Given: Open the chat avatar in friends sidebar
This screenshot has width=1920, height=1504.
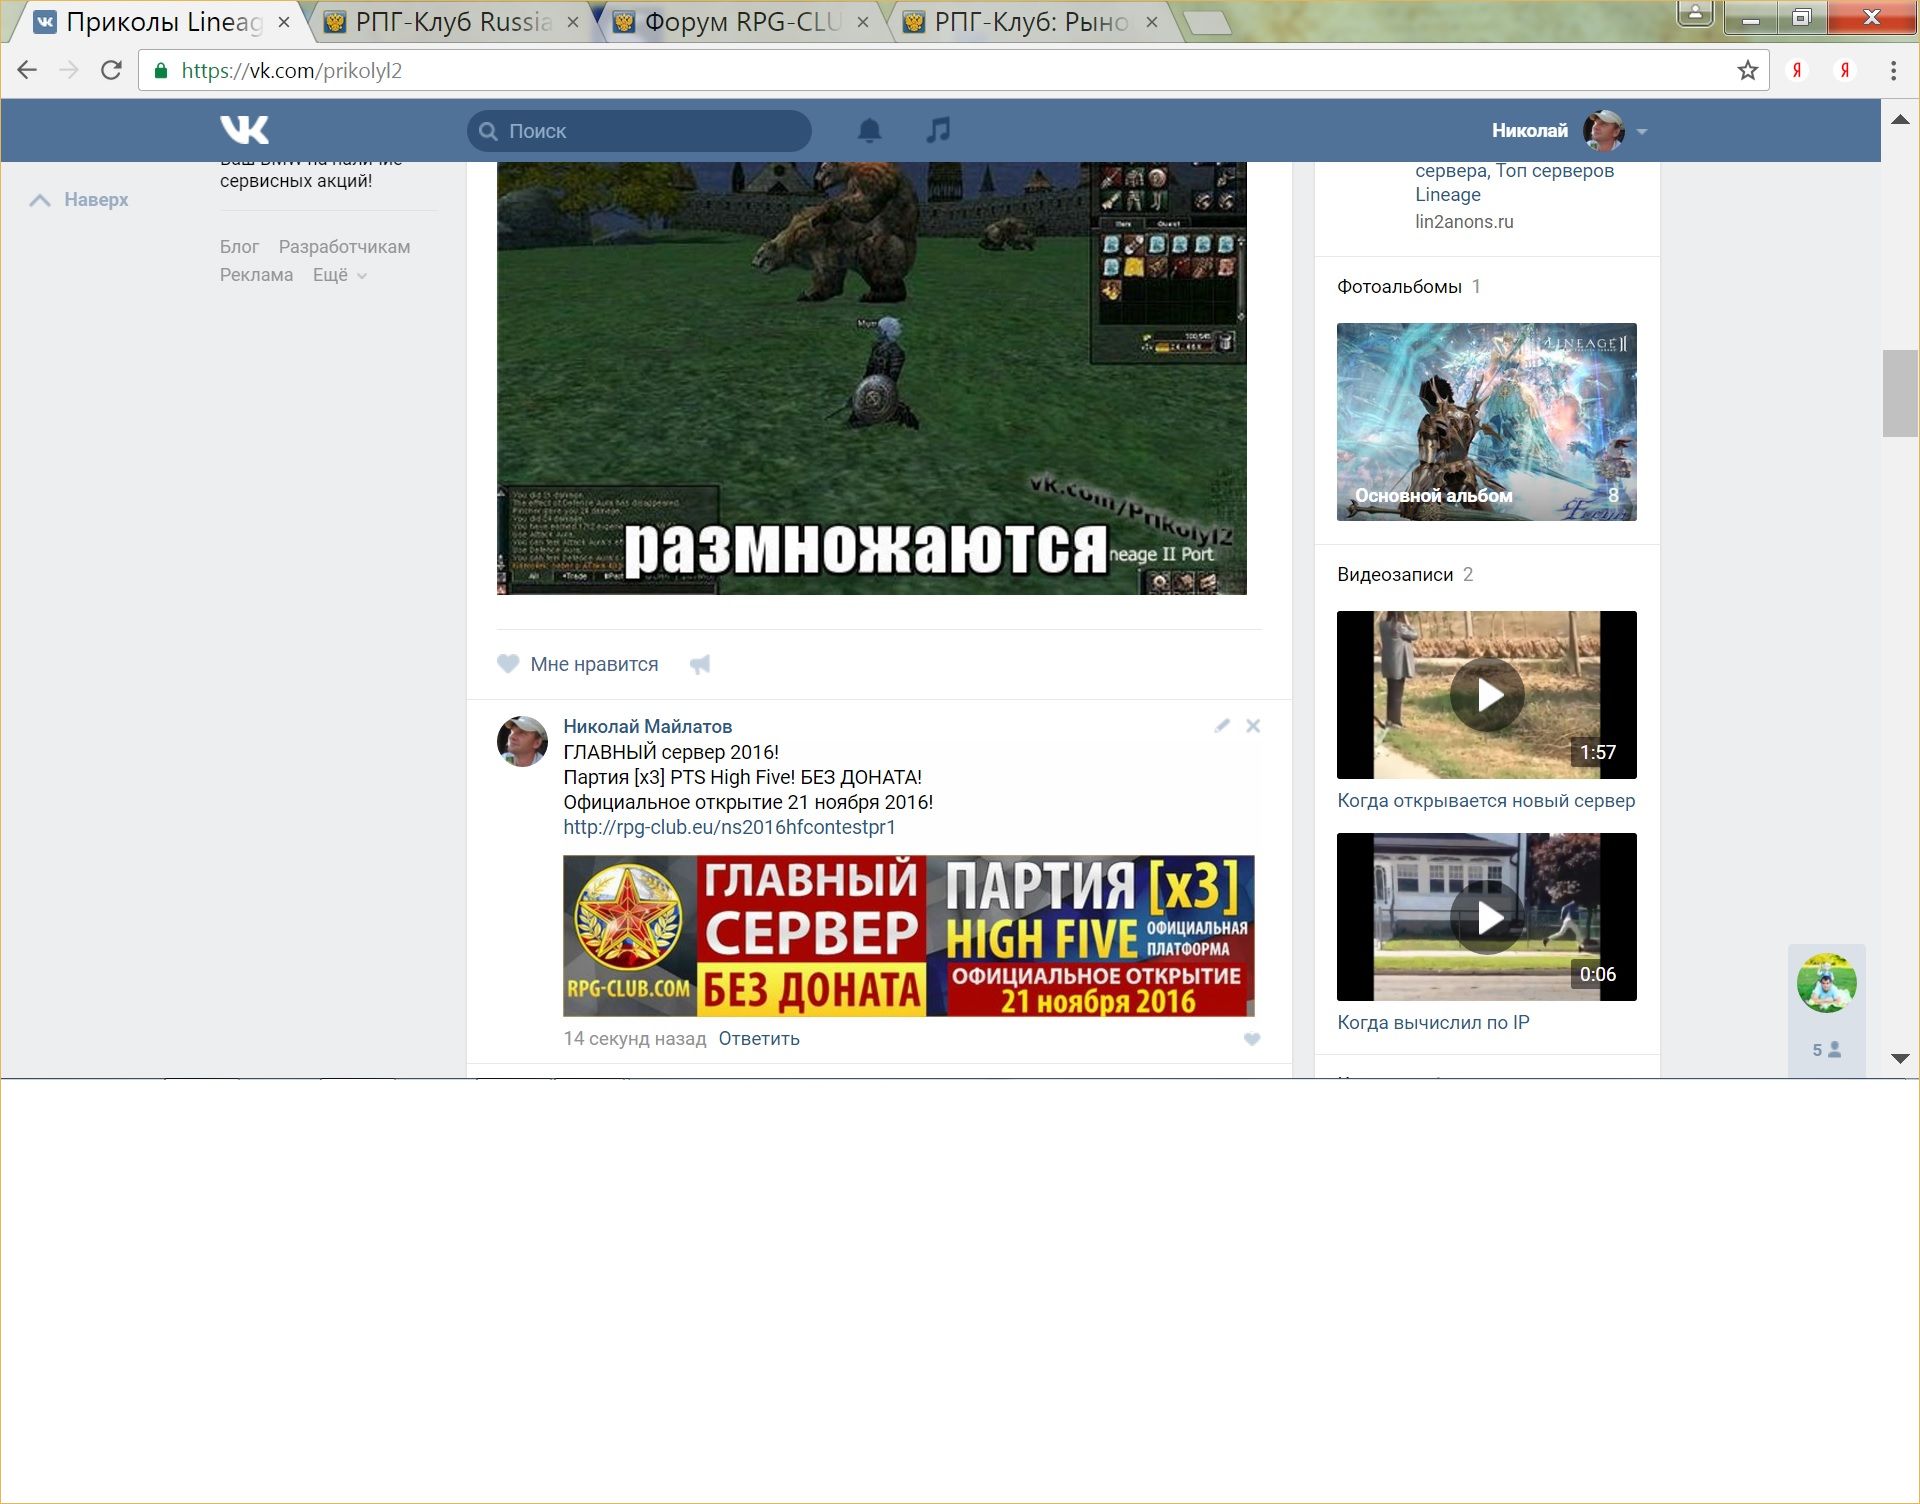Looking at the screenshot, I should (x=1826, y=983).
